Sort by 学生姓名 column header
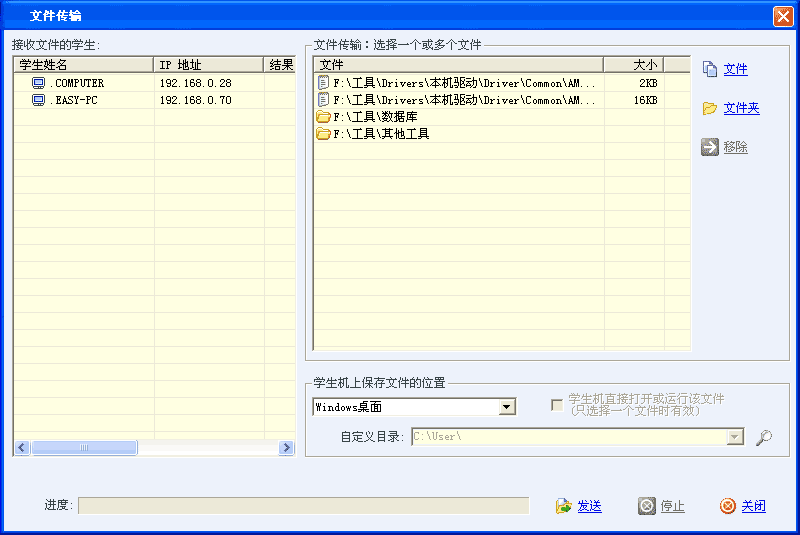Screen dimensions: 800x535 click(83, 65)
